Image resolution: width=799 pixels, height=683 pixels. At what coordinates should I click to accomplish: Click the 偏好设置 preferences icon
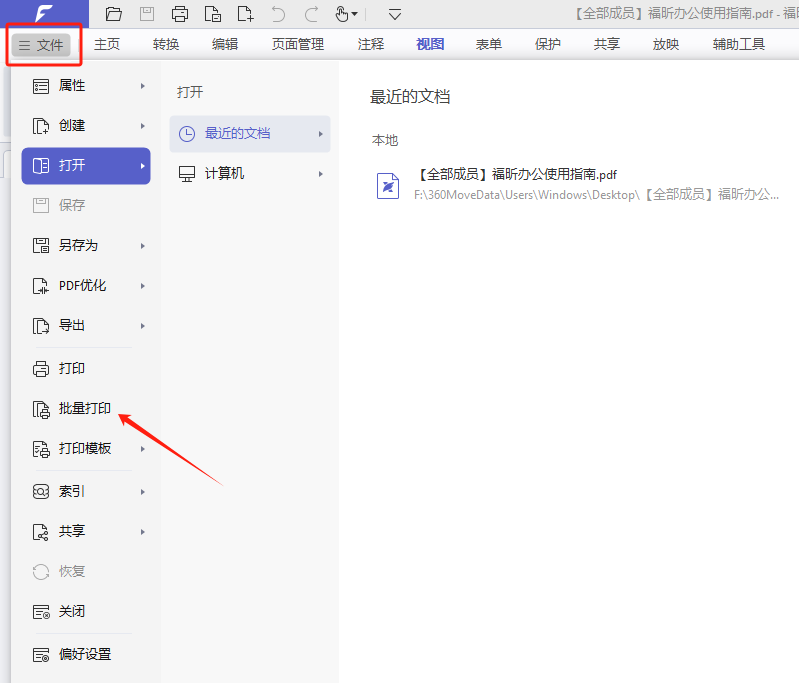(x=41, y=655)
